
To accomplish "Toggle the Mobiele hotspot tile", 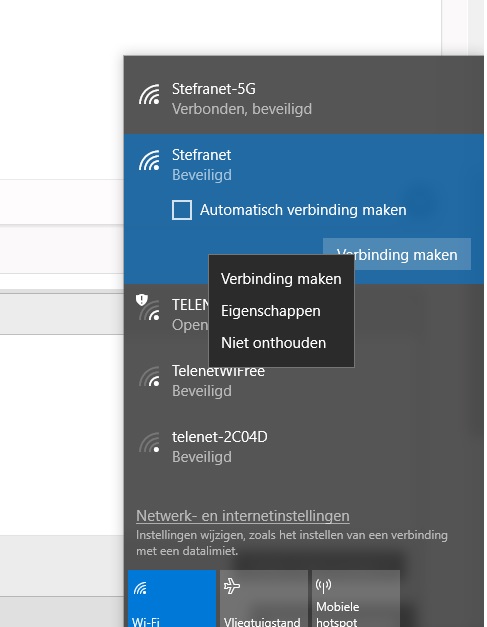I will [356, 599].
